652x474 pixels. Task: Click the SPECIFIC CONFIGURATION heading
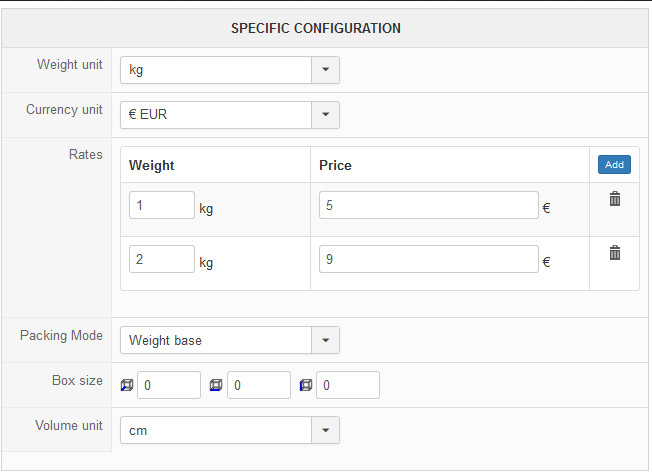click(316, 28)
